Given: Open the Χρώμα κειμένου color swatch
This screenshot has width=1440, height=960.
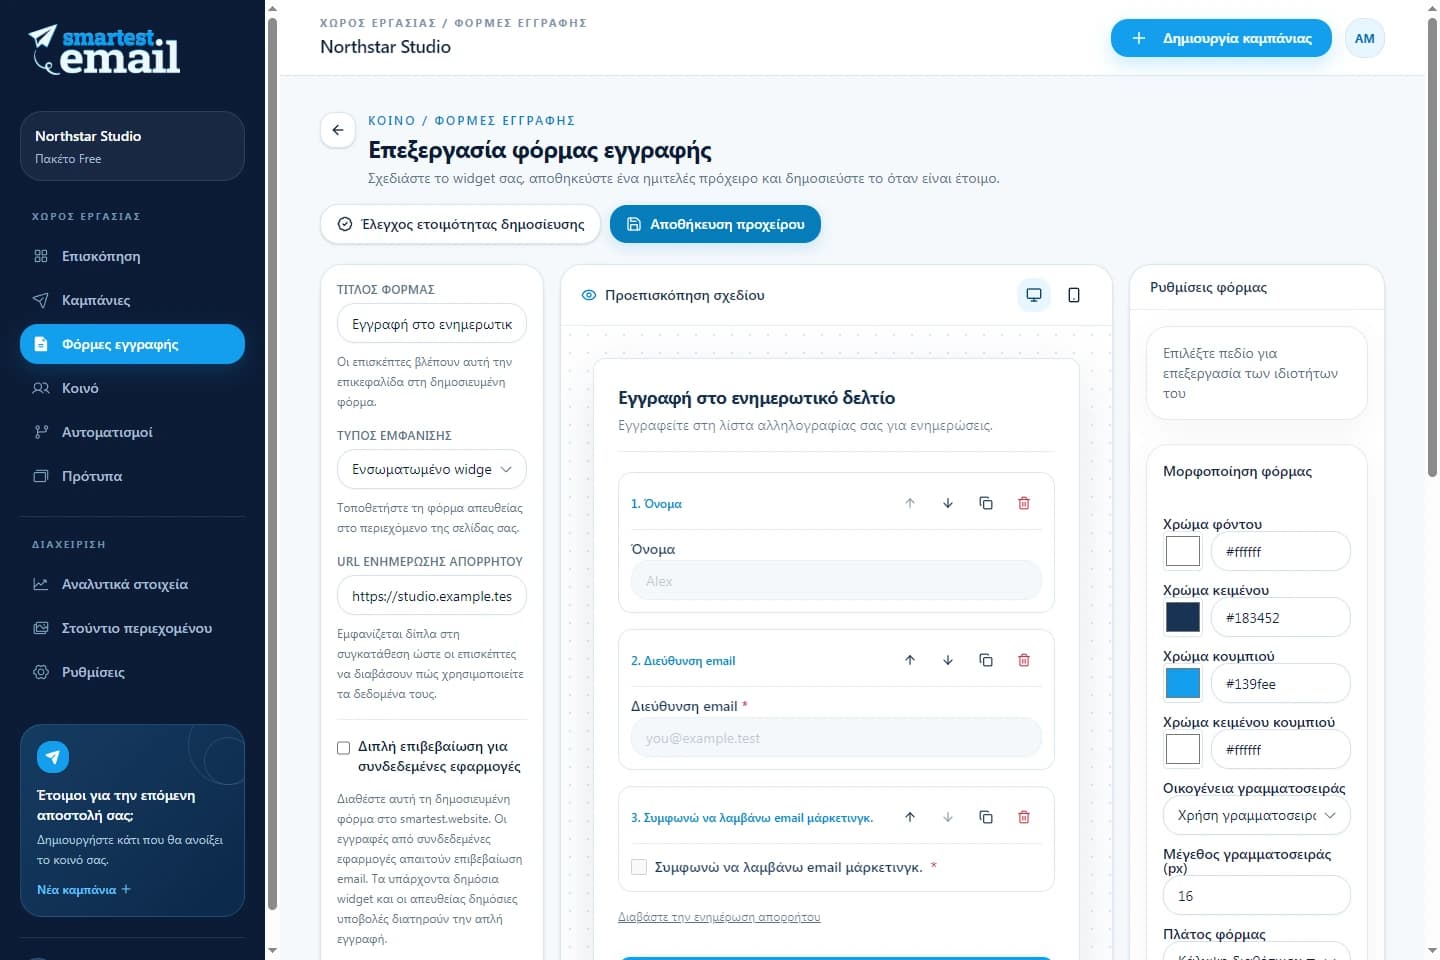Looking at the screenshot, I should tap(1183, 617).
